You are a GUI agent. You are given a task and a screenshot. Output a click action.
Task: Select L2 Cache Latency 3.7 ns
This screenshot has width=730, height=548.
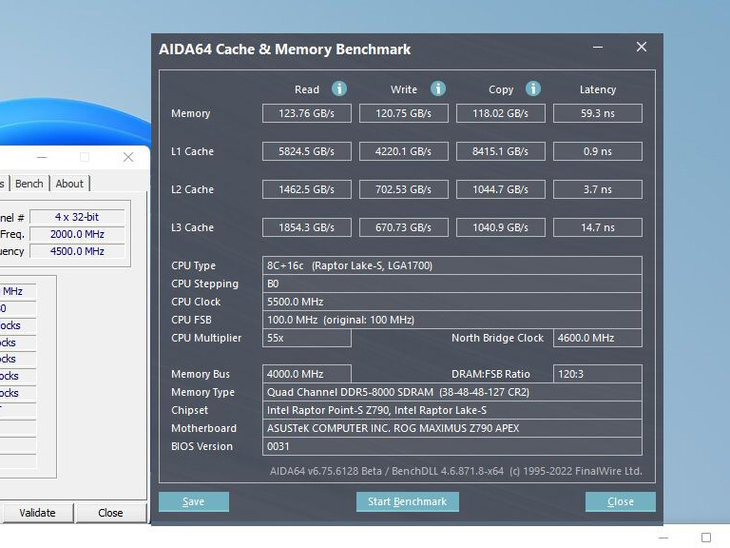tap(598, 189)
